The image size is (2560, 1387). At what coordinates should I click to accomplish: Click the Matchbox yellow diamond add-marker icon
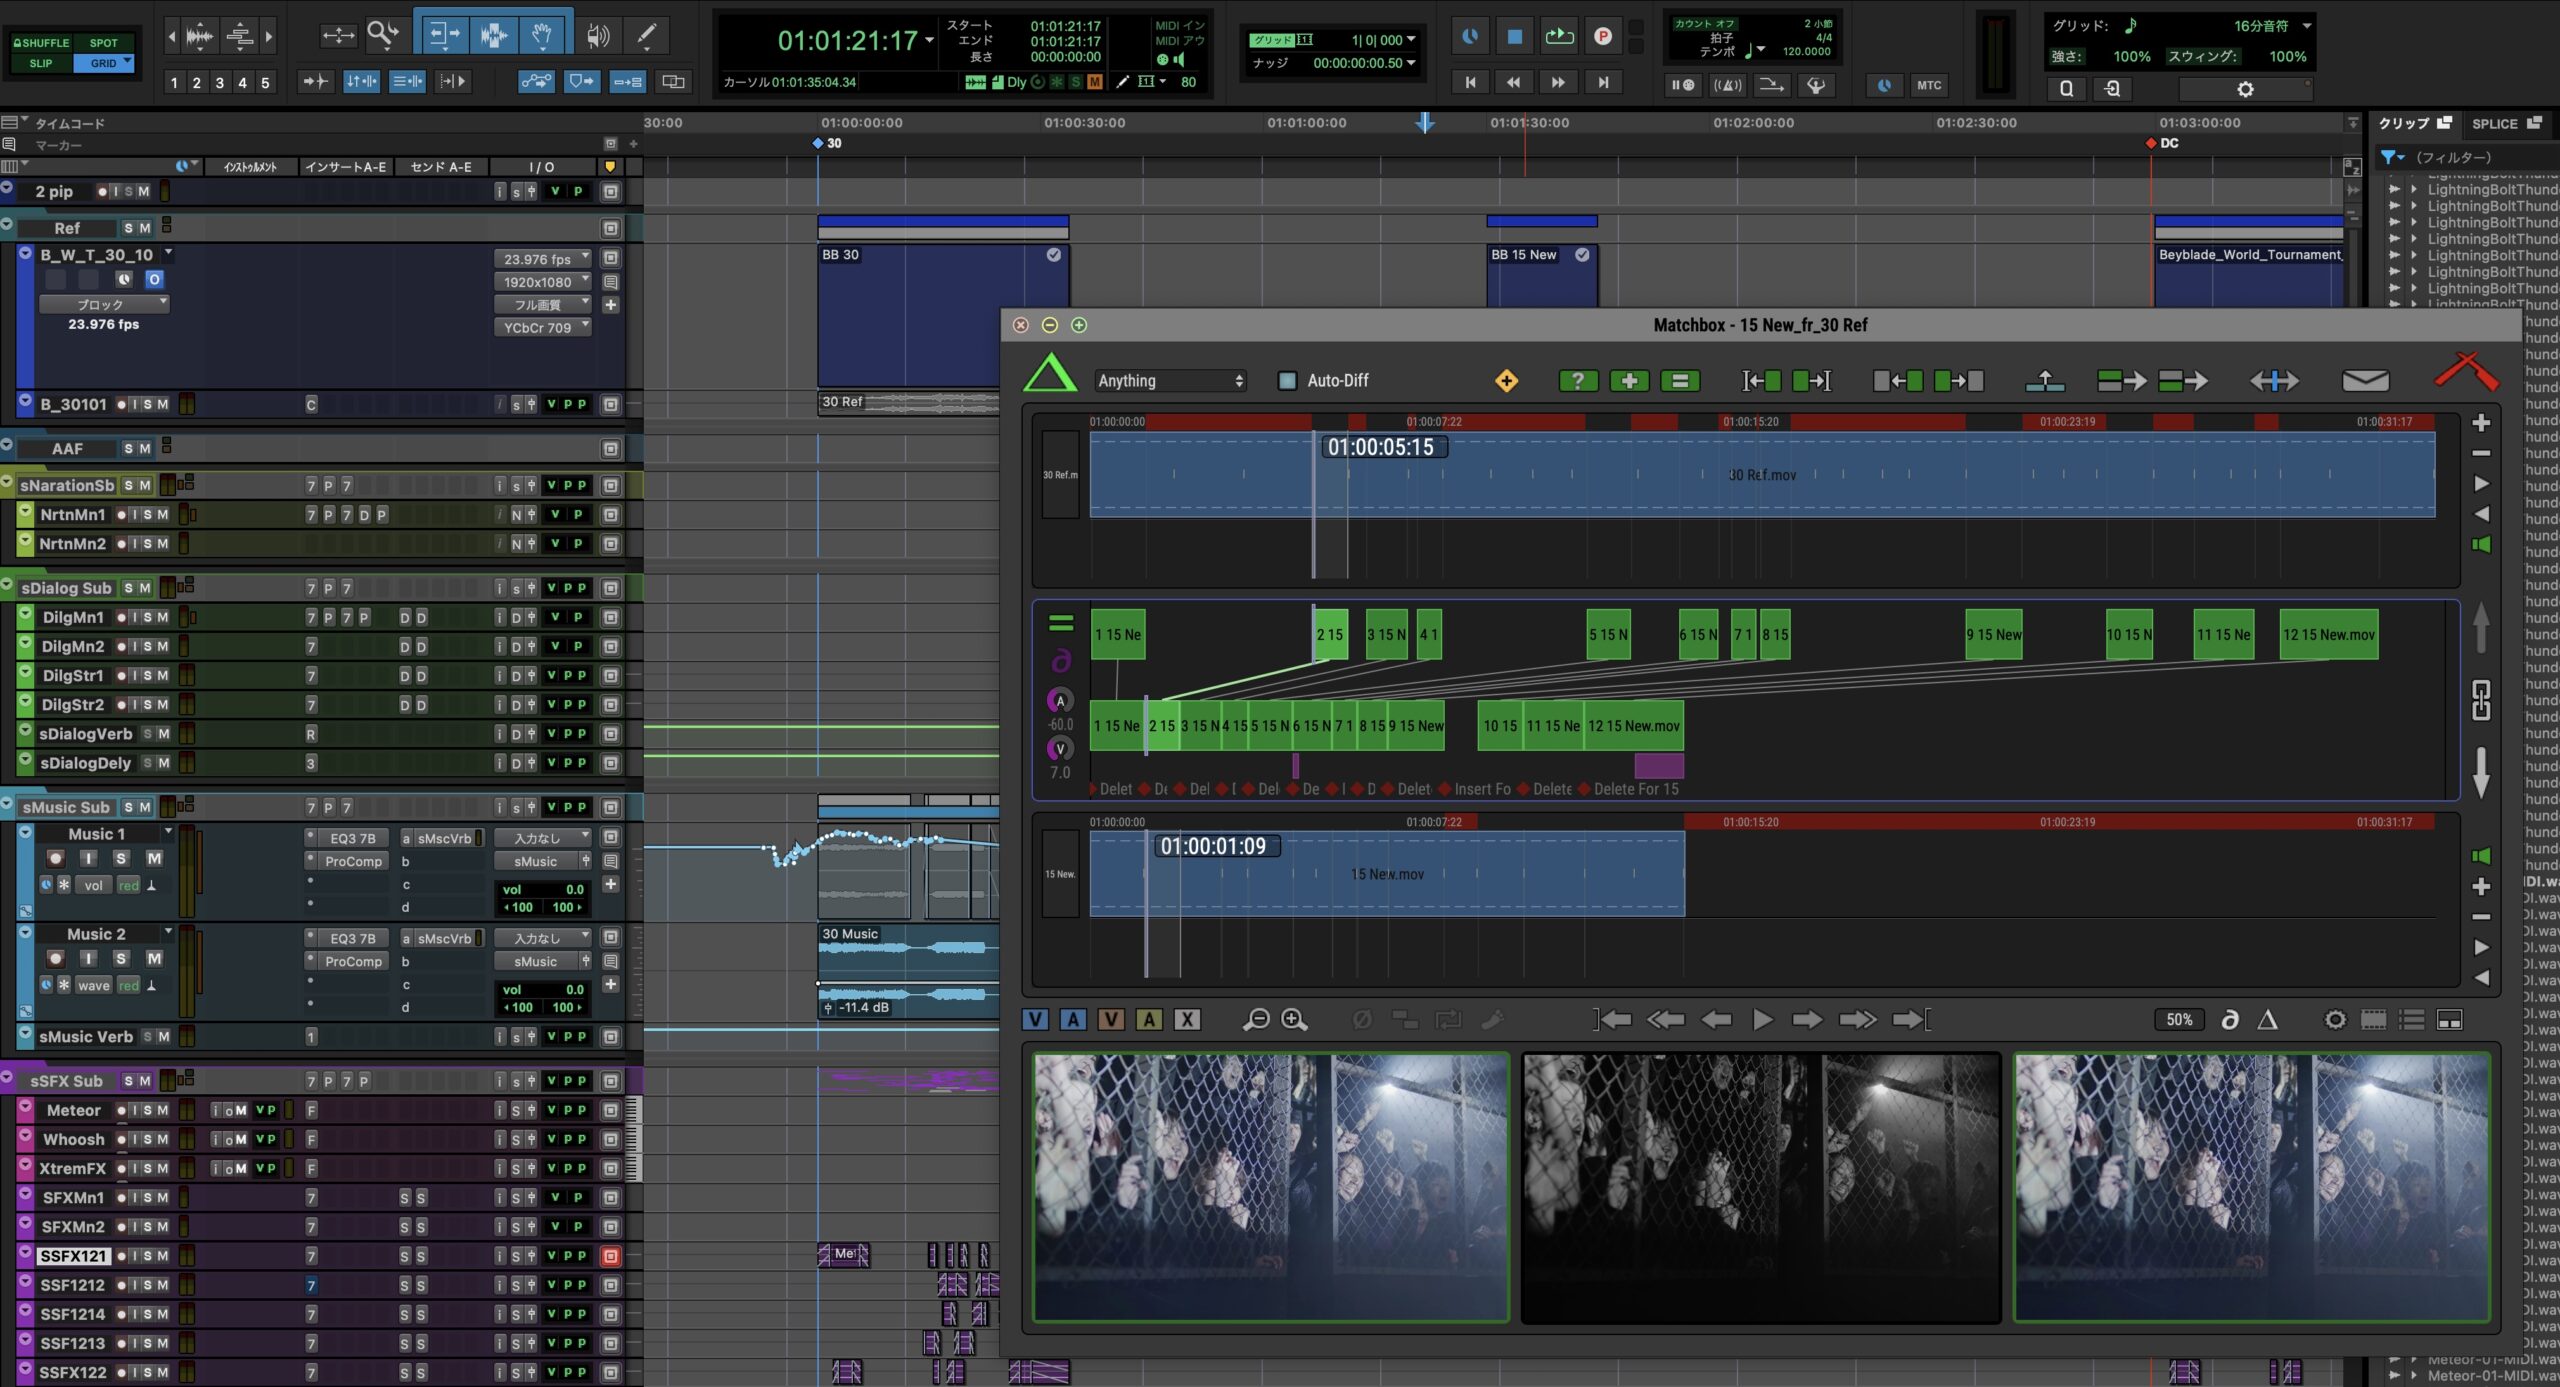click(1506, 381)
